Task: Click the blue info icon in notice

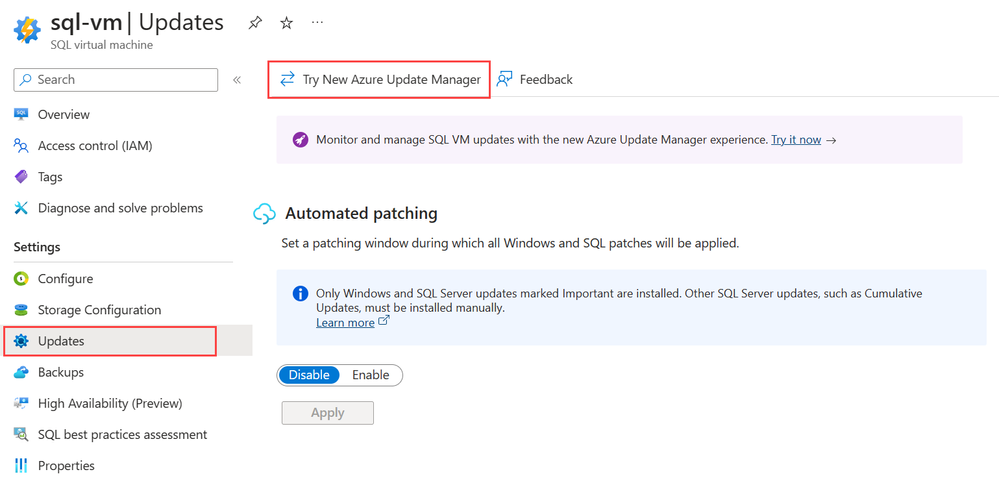Action: [300, 294]
